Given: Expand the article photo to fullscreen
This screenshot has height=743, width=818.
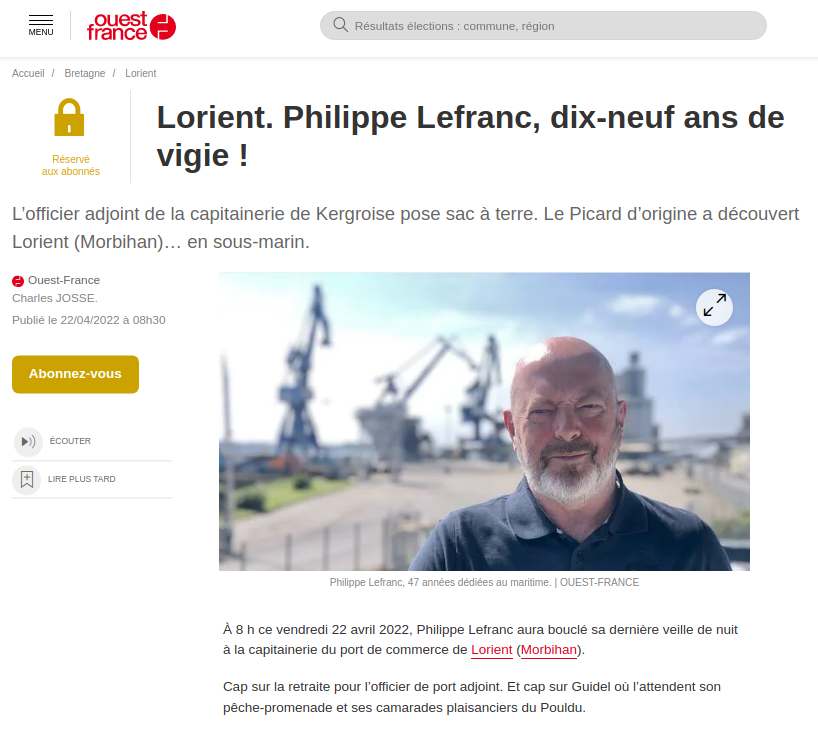Looking at the screenshot, I should (x=714, y=307).
